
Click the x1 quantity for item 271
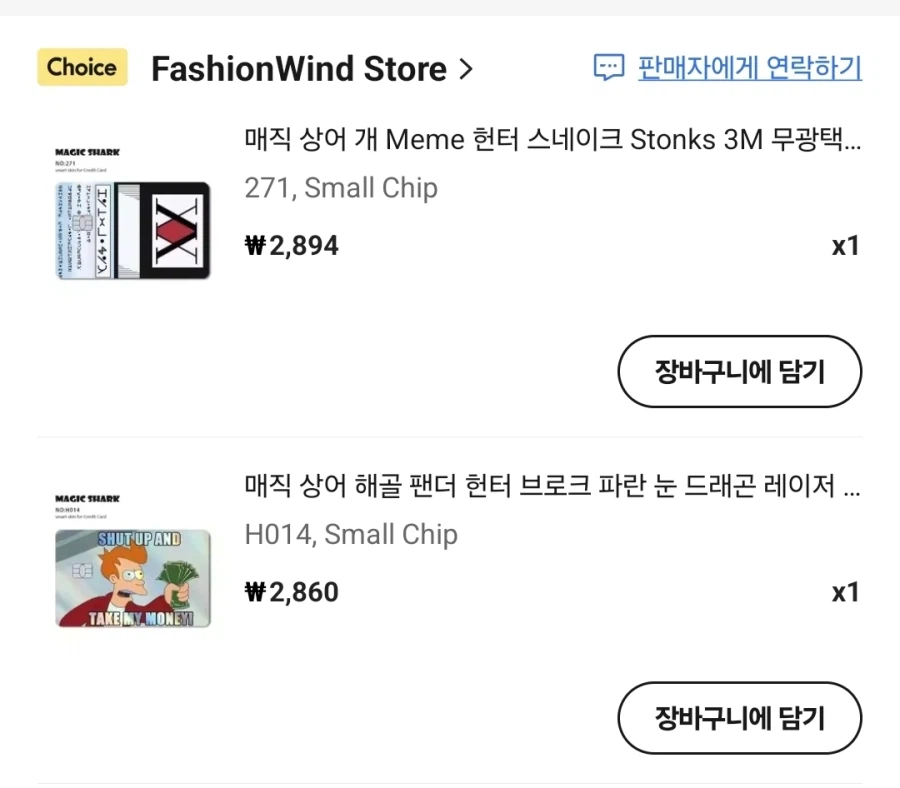tap(845, 246)
